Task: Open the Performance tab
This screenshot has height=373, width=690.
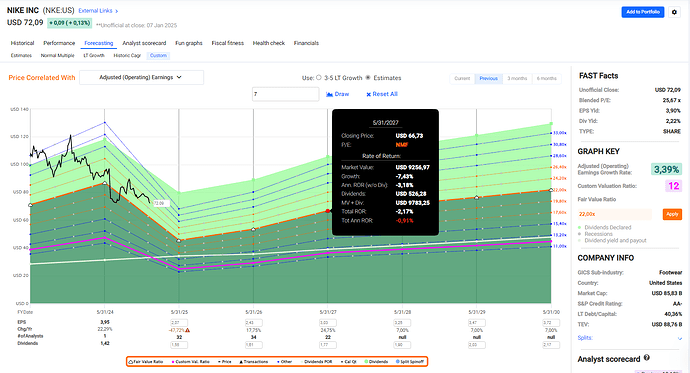Action: coord(59,43)
